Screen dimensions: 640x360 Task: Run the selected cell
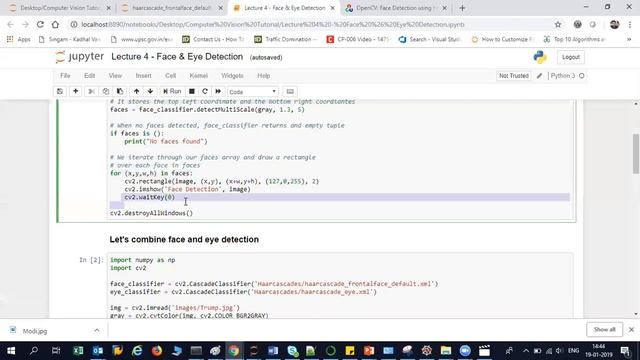[172, 91]
